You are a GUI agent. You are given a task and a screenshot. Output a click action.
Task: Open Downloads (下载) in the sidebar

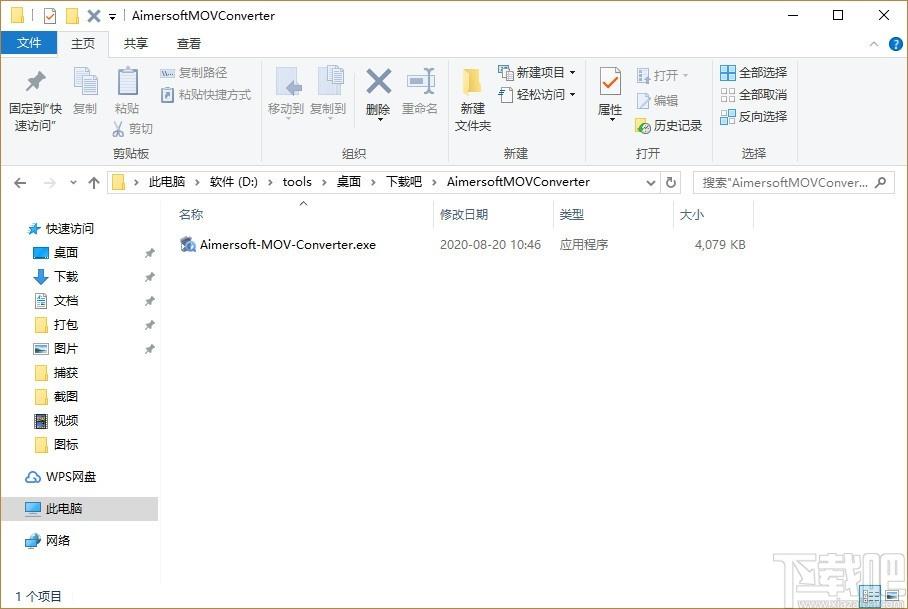click(56, 277)
